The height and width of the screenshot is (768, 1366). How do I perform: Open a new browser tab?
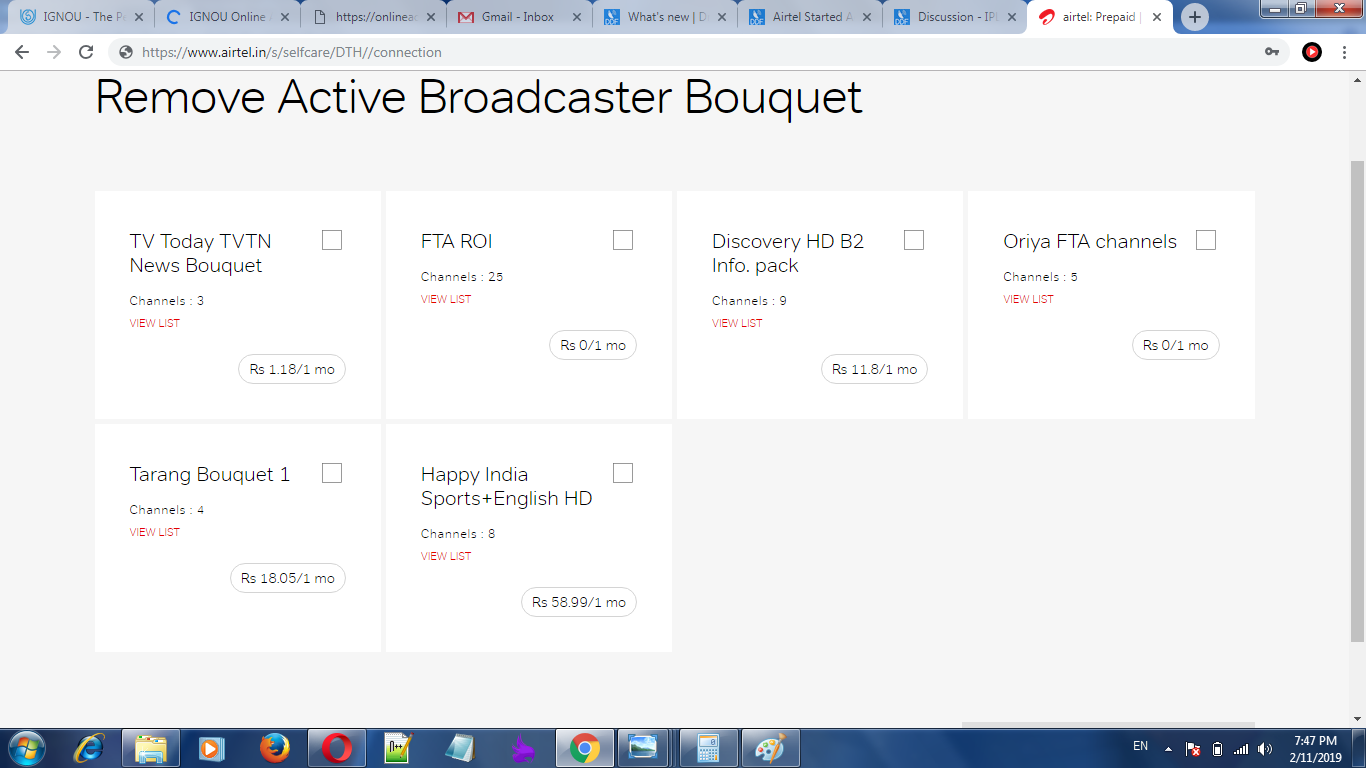(x=1195, y=17)
